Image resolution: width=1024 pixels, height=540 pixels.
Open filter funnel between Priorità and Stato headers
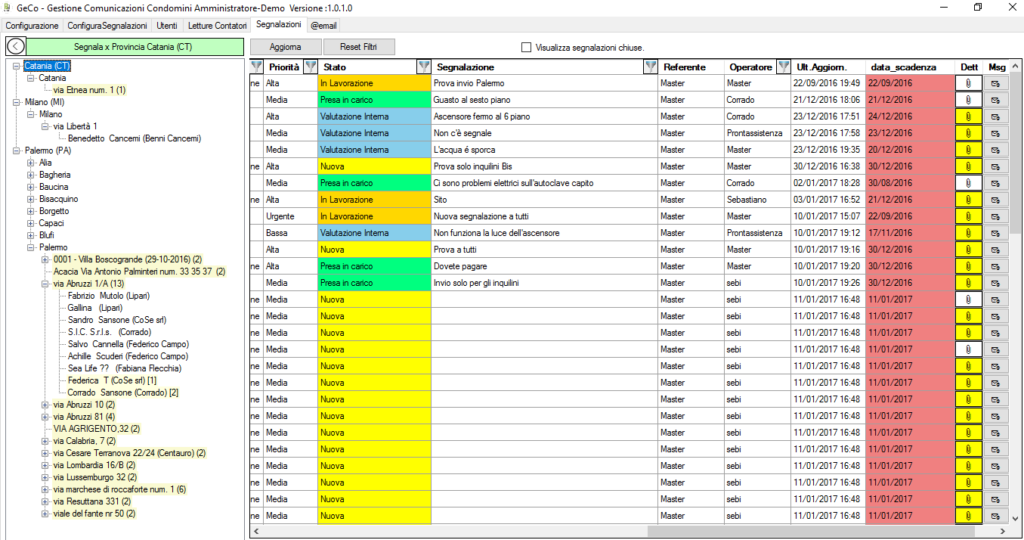[x=311, y=67]
